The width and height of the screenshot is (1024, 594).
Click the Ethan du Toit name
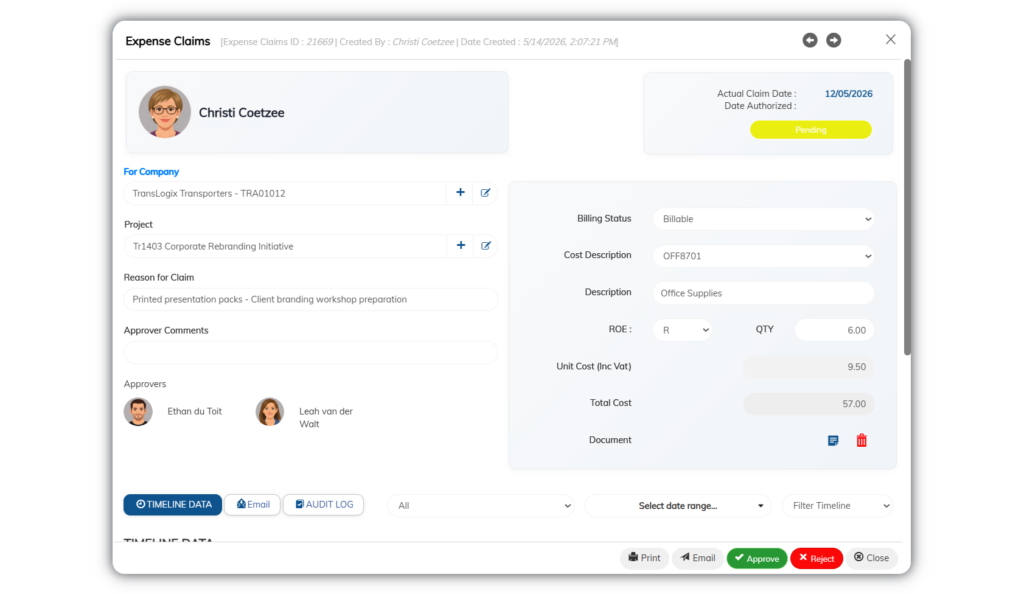[195, 411]
